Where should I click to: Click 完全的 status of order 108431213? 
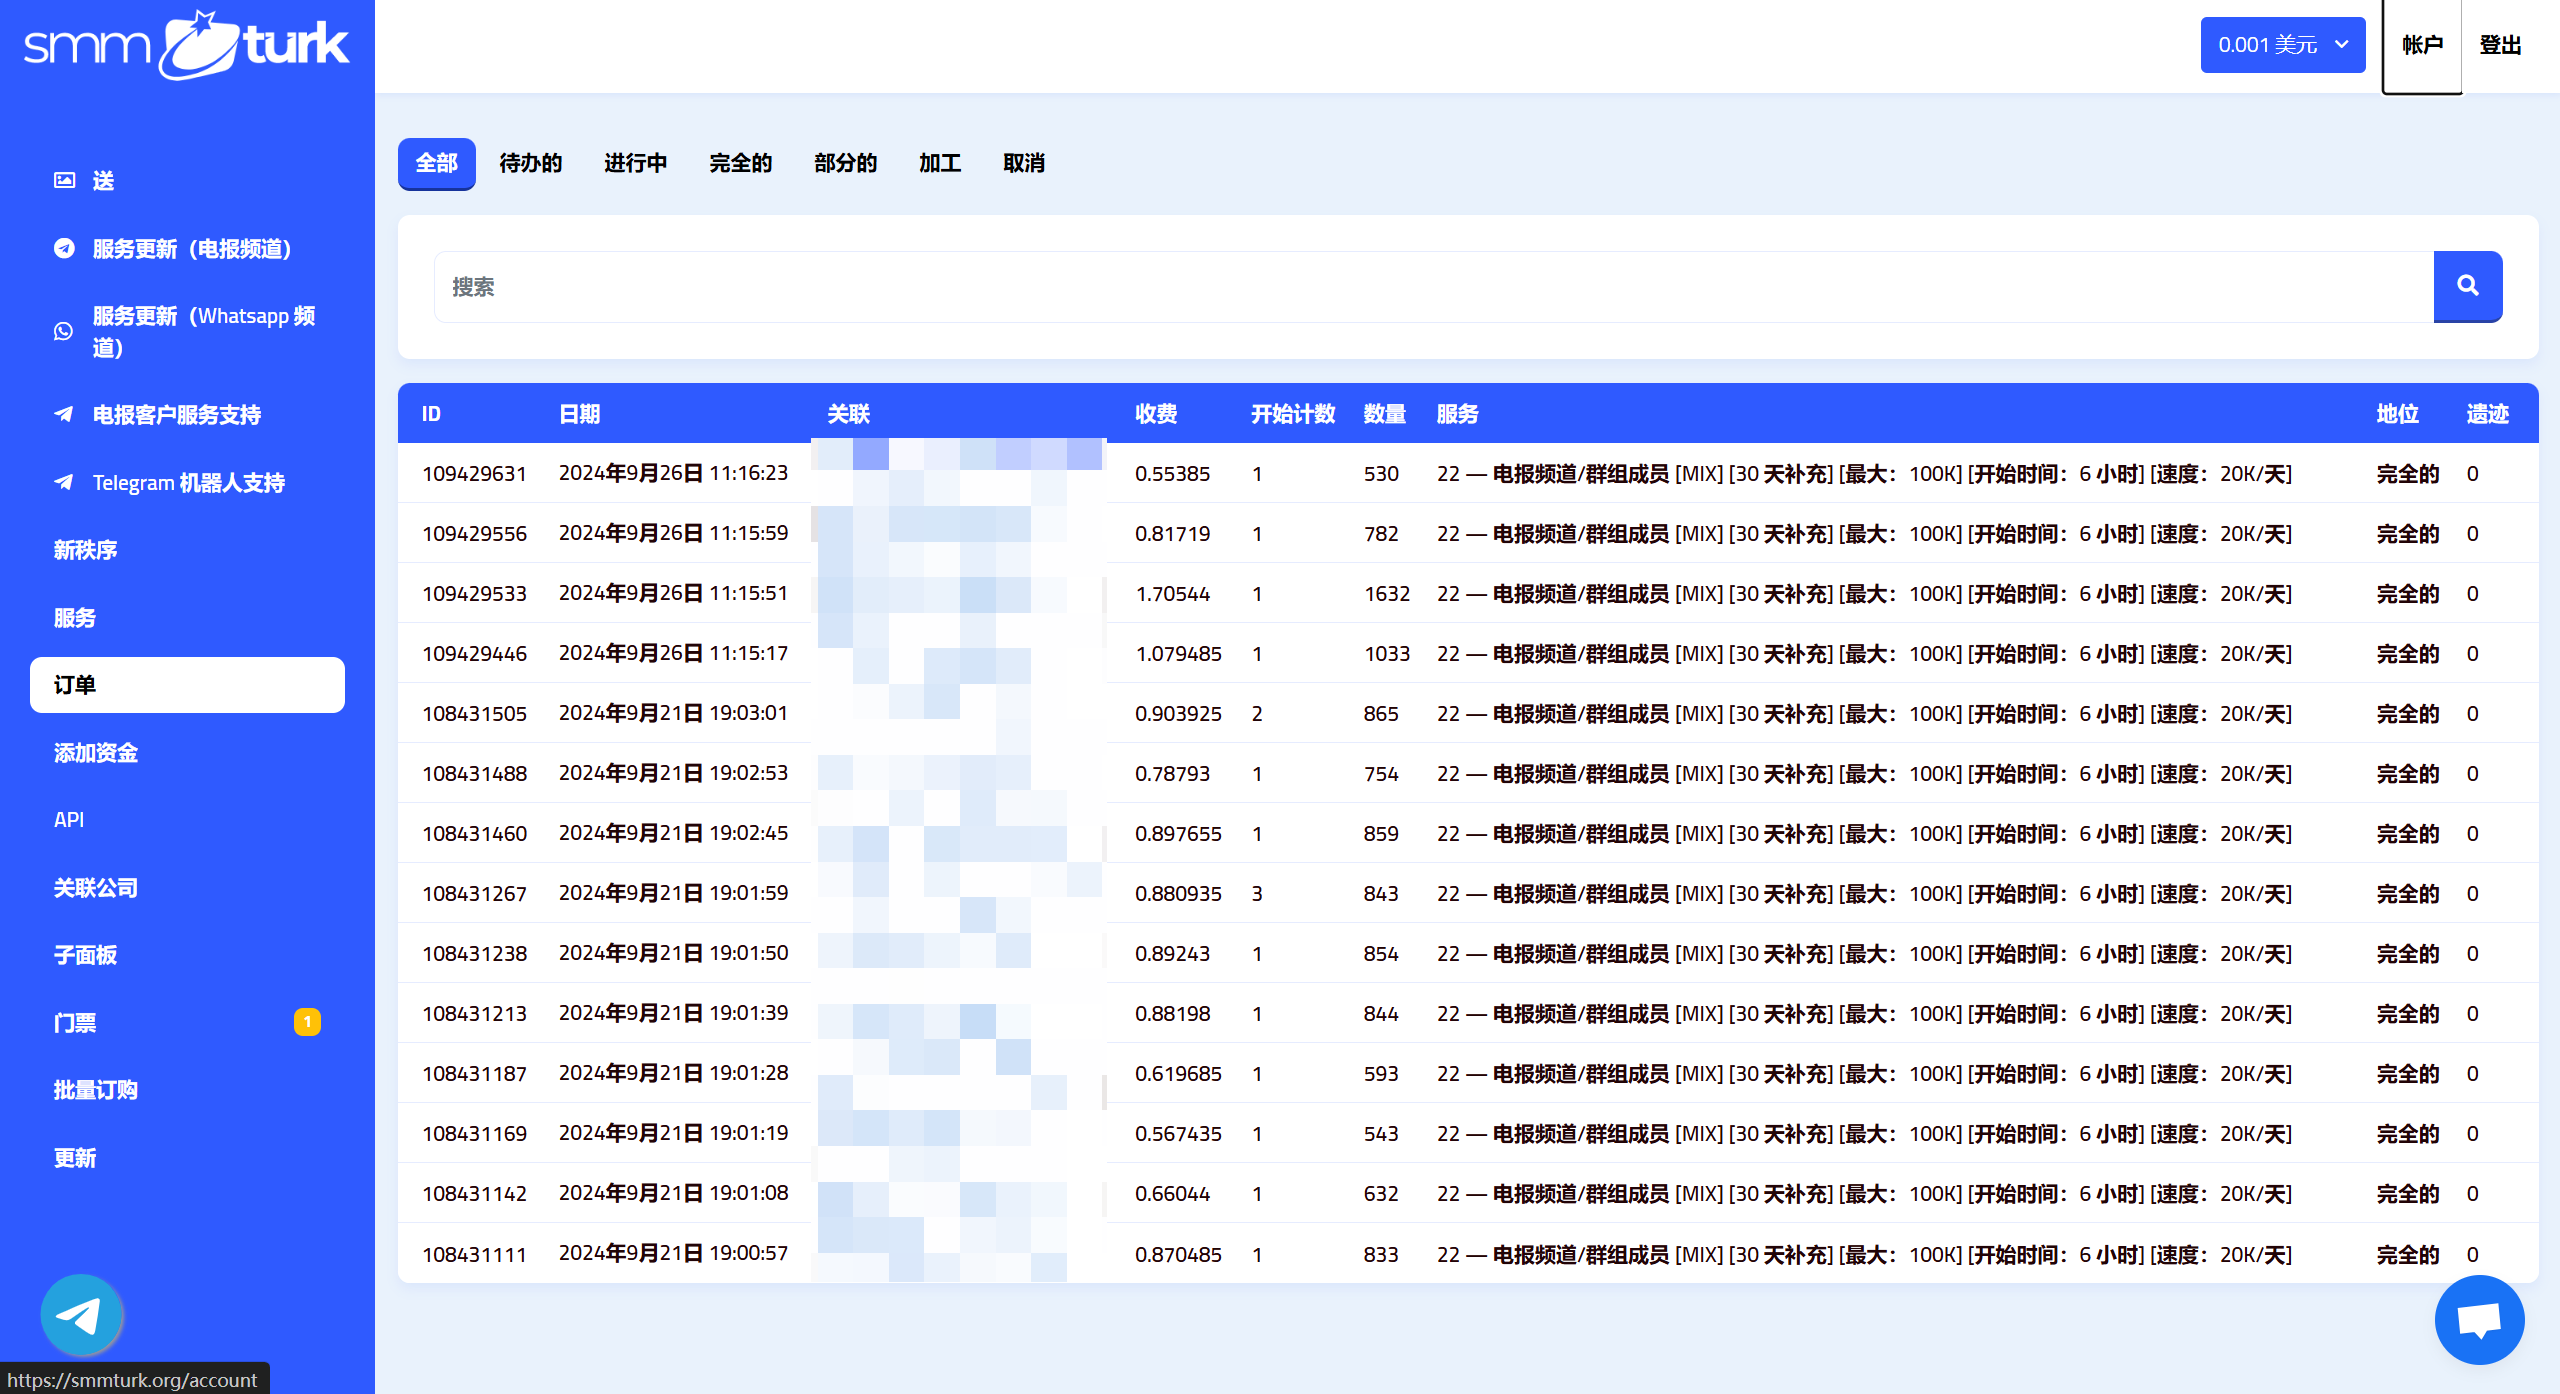pyautogui.click(x=2408, y=1014)
